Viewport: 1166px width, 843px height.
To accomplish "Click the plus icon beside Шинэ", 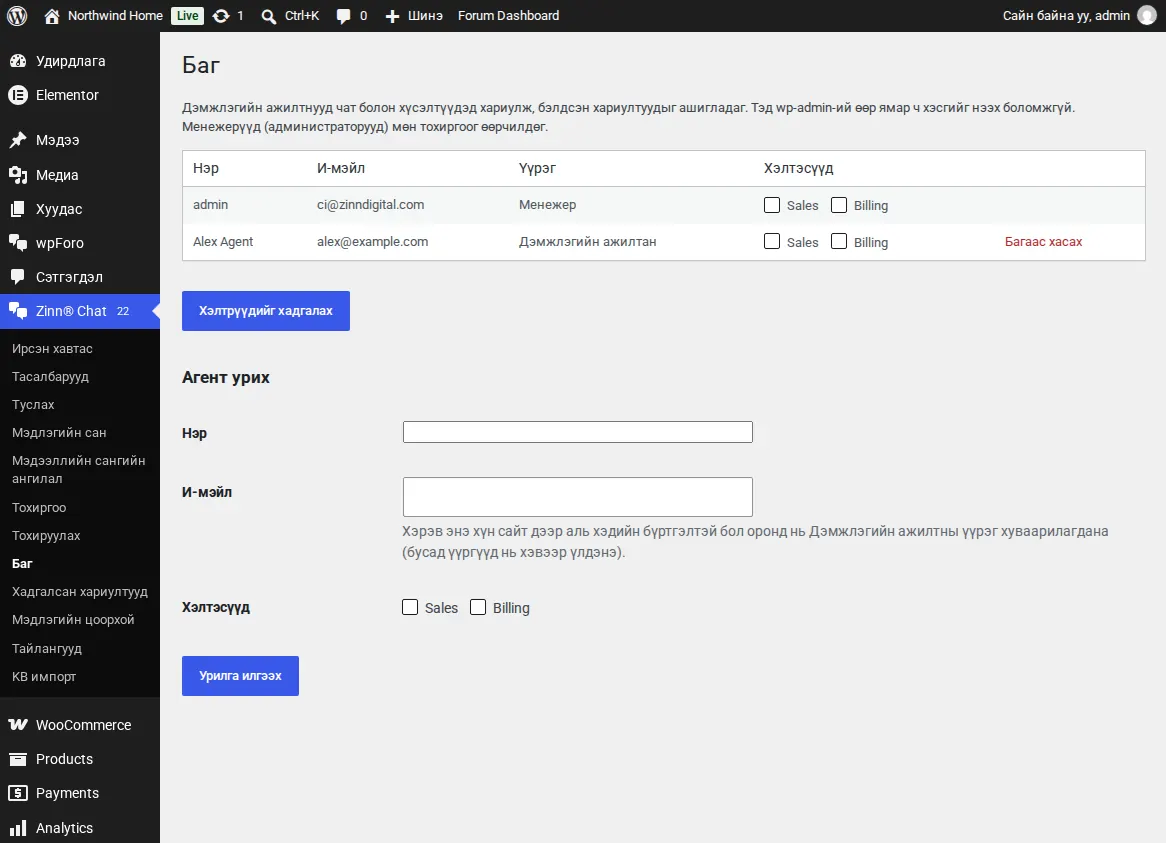I will [392, 16].
